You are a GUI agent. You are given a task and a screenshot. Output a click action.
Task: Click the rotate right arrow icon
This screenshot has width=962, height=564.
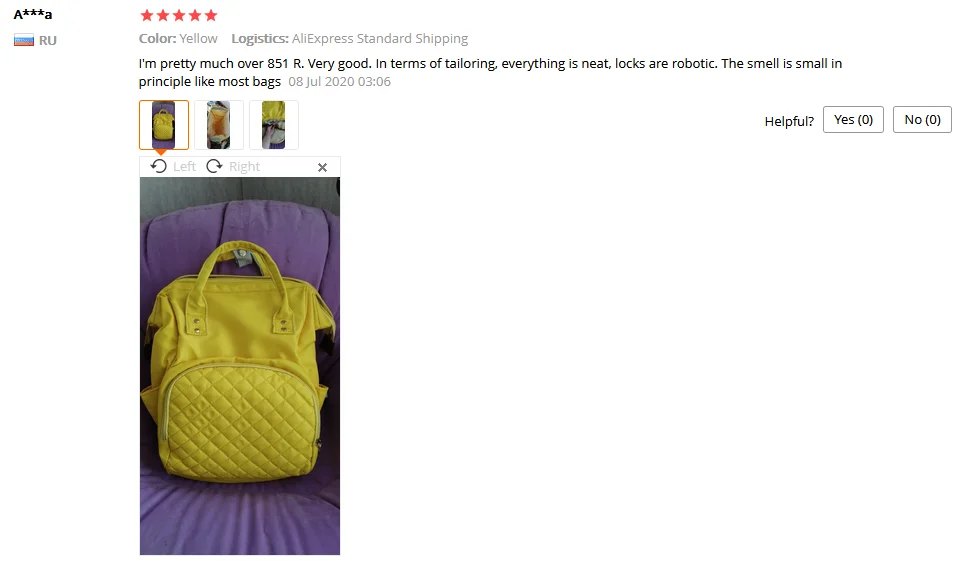(x=214, y=166)
